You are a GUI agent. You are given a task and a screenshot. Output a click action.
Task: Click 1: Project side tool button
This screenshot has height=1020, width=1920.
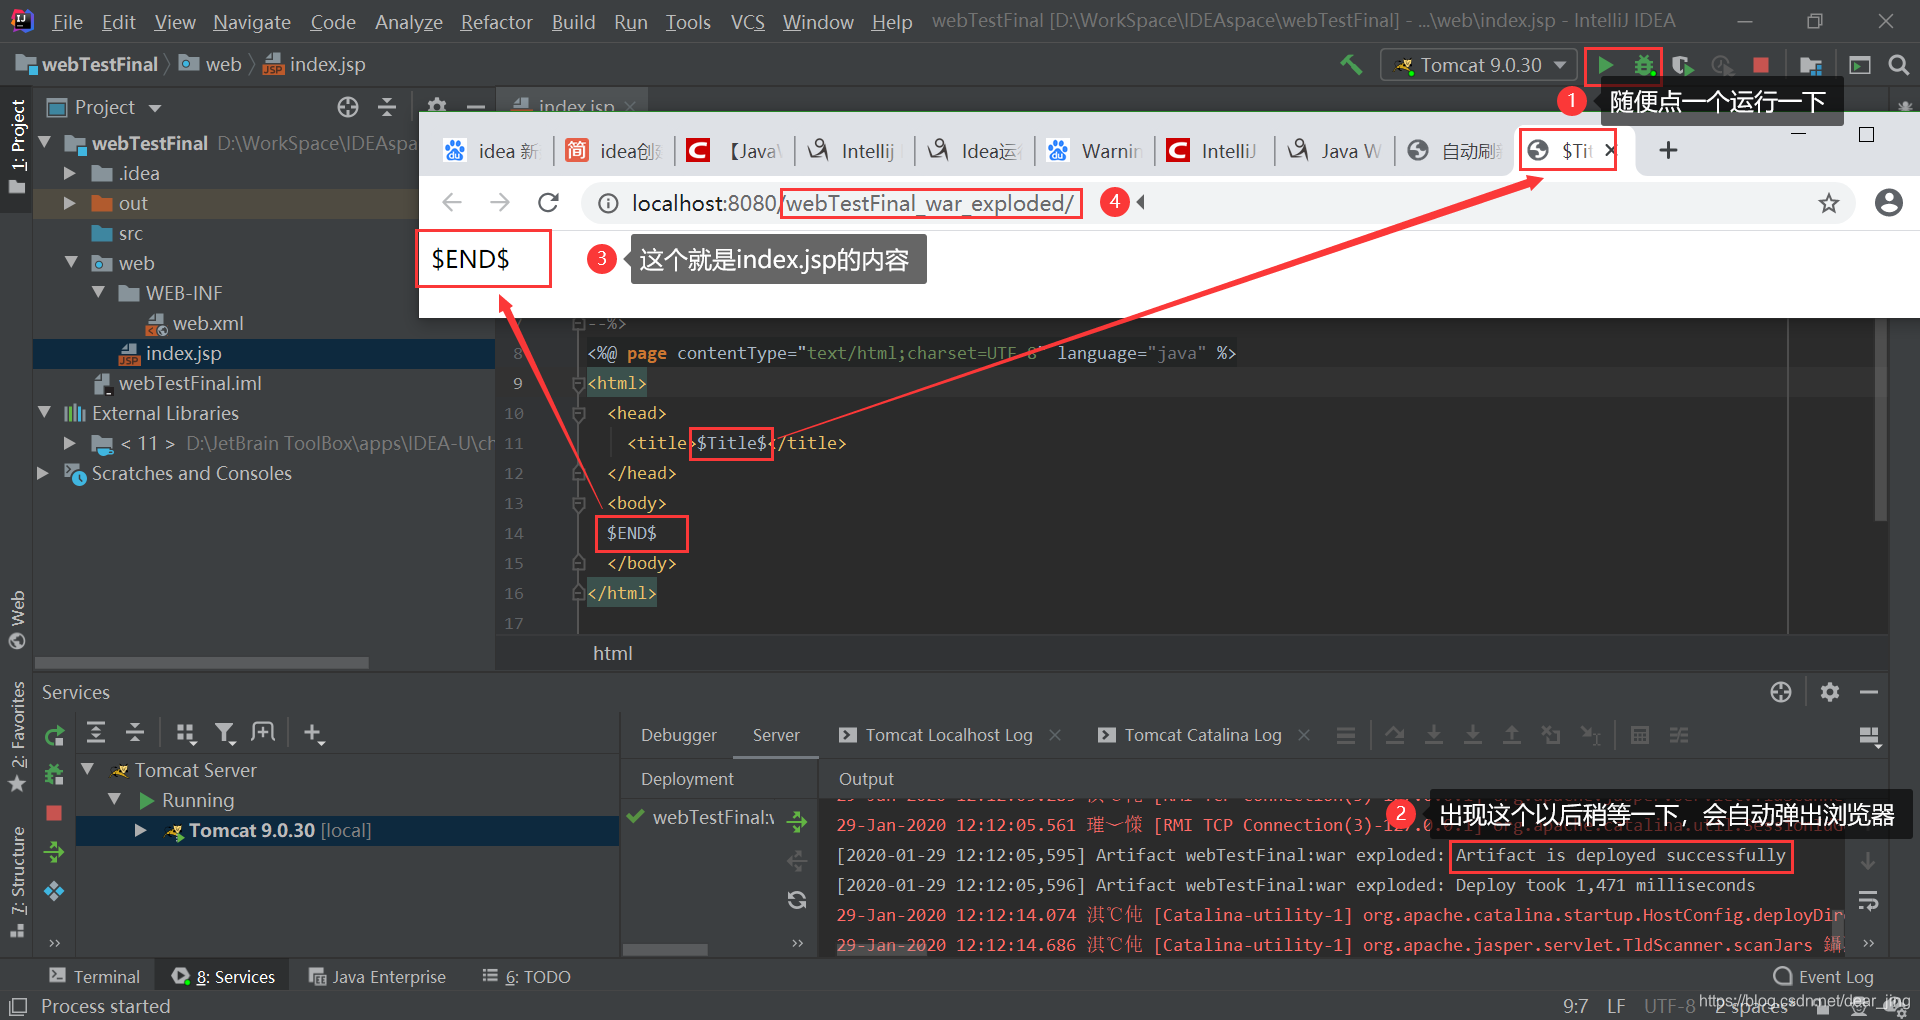17,146
